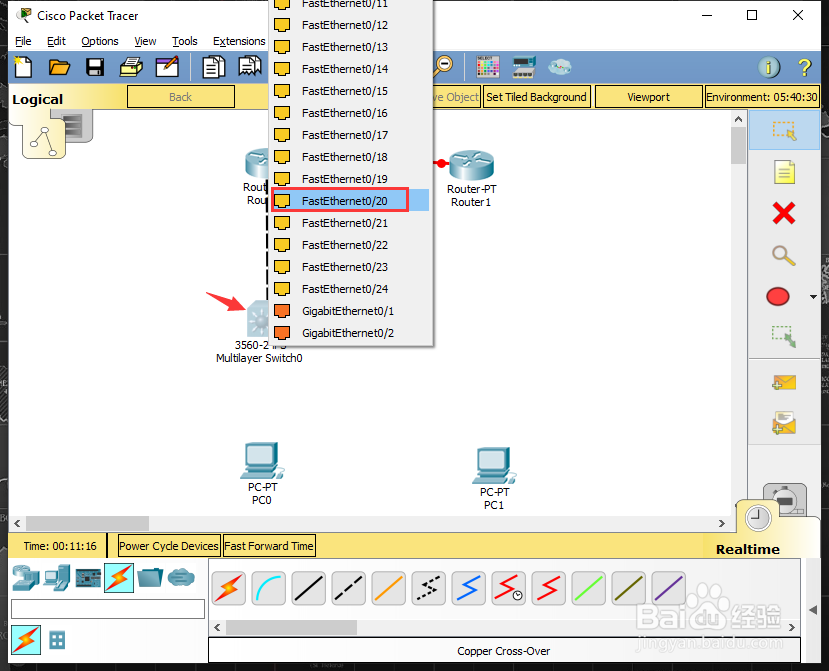Copy selection with the Copy icon
The width and height of the screenshot is (829, 671).
pos(213,67)
